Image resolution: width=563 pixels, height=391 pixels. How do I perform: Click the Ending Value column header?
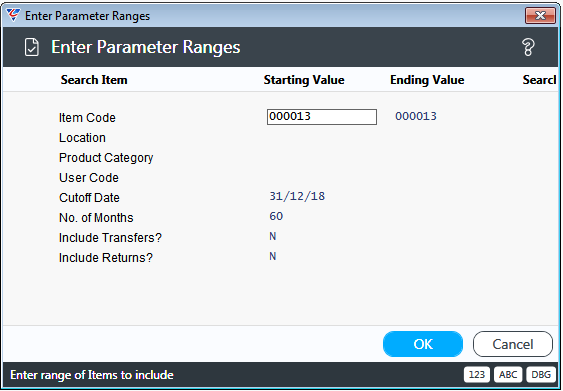(x=427, y=80)
